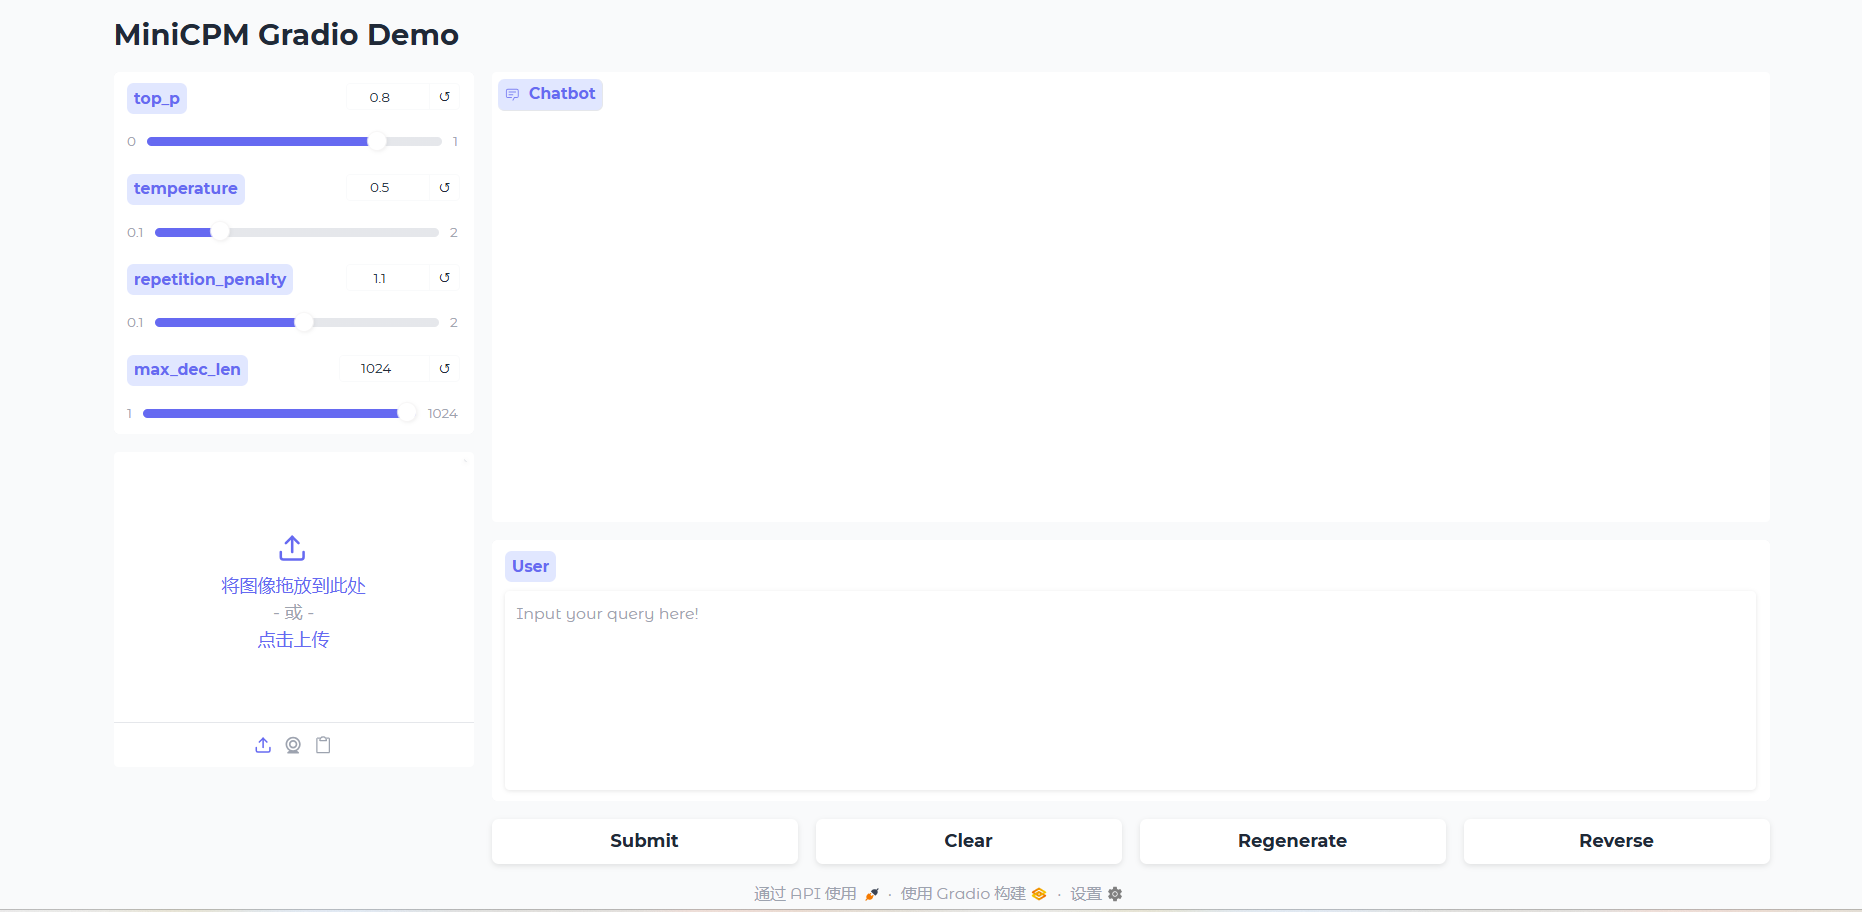The width and height of the screenshot is (1862, 912).
Task: Click the temperature slider track
Action: coord(297,232)
